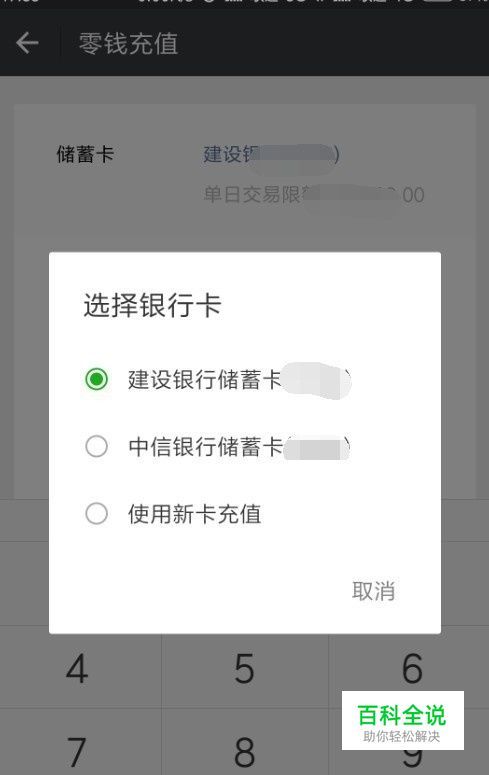Select the 使用新卡充值 text label

[x=194, y=514]
